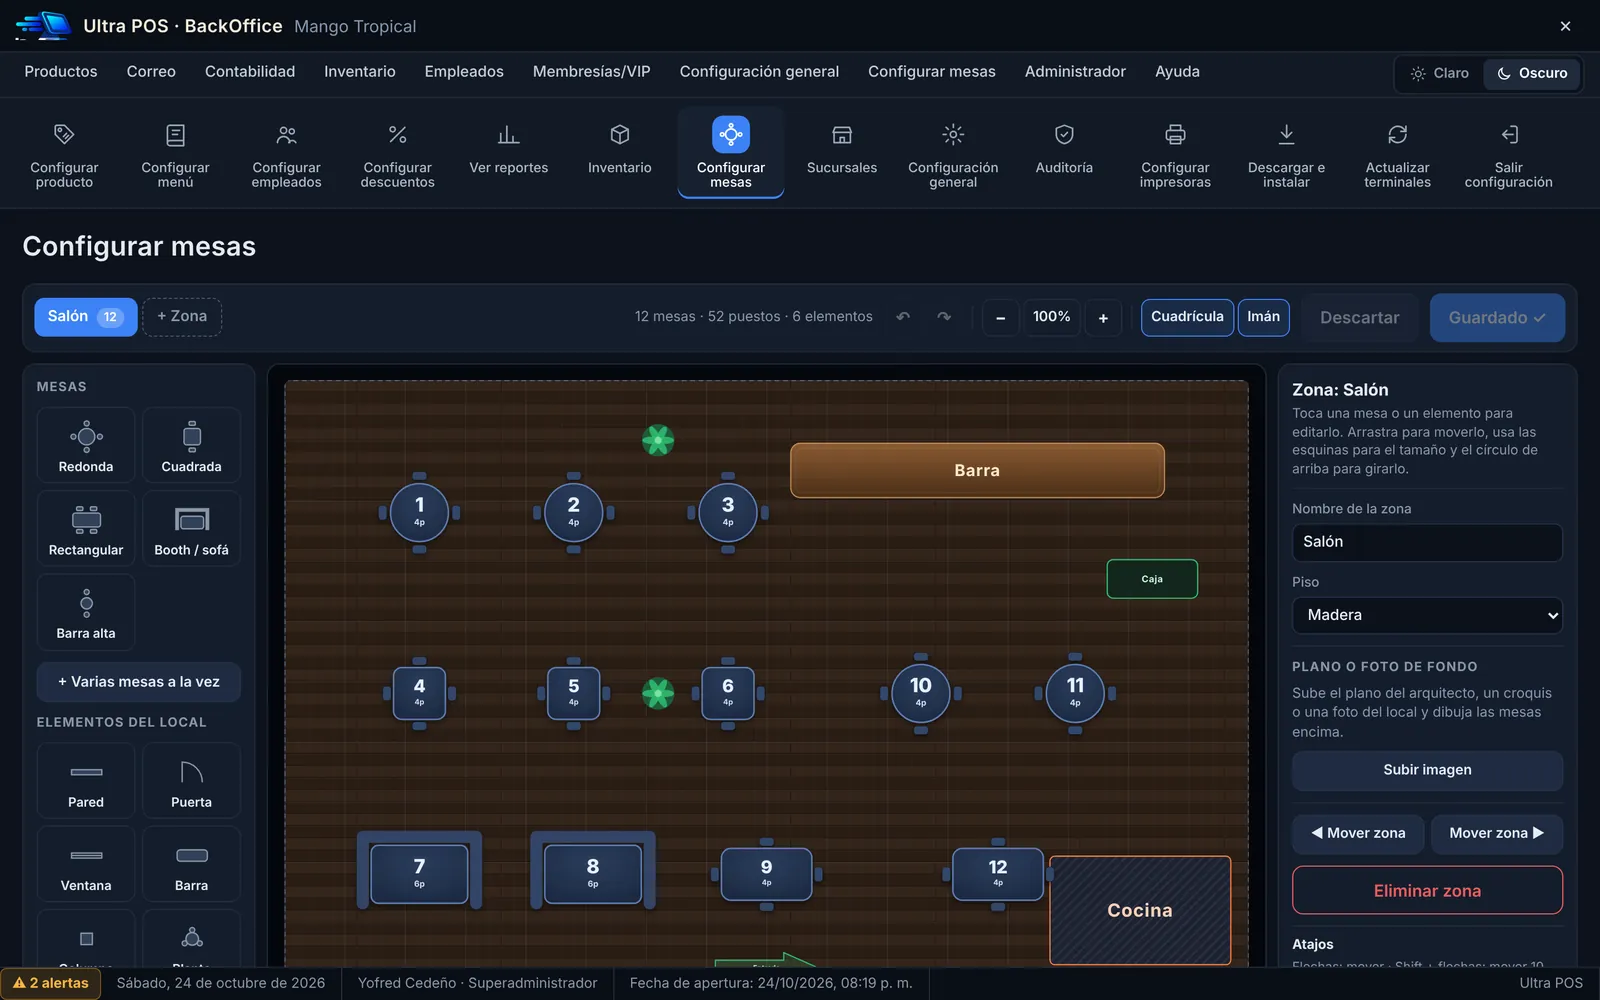Open the Piso dropdown showing Madera
Screen dimensions: 1600x1000
coord(1427,615)
